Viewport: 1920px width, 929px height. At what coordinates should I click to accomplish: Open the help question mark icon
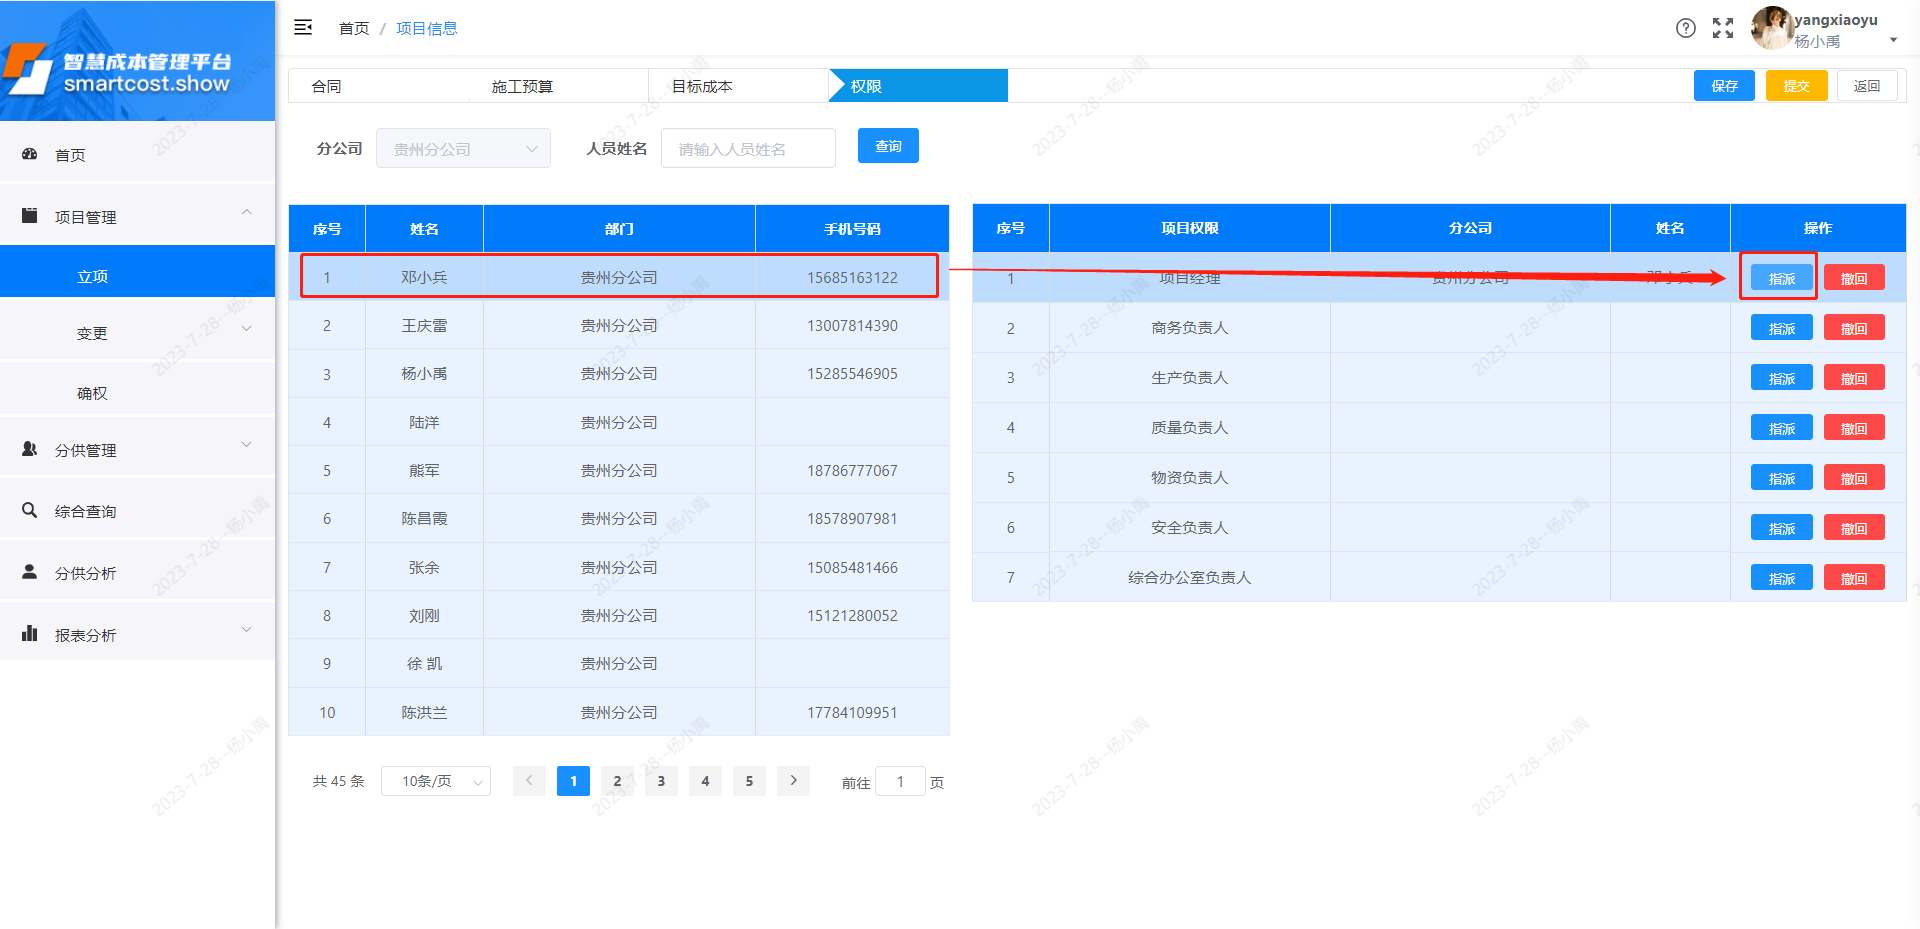click(1686, 28)
